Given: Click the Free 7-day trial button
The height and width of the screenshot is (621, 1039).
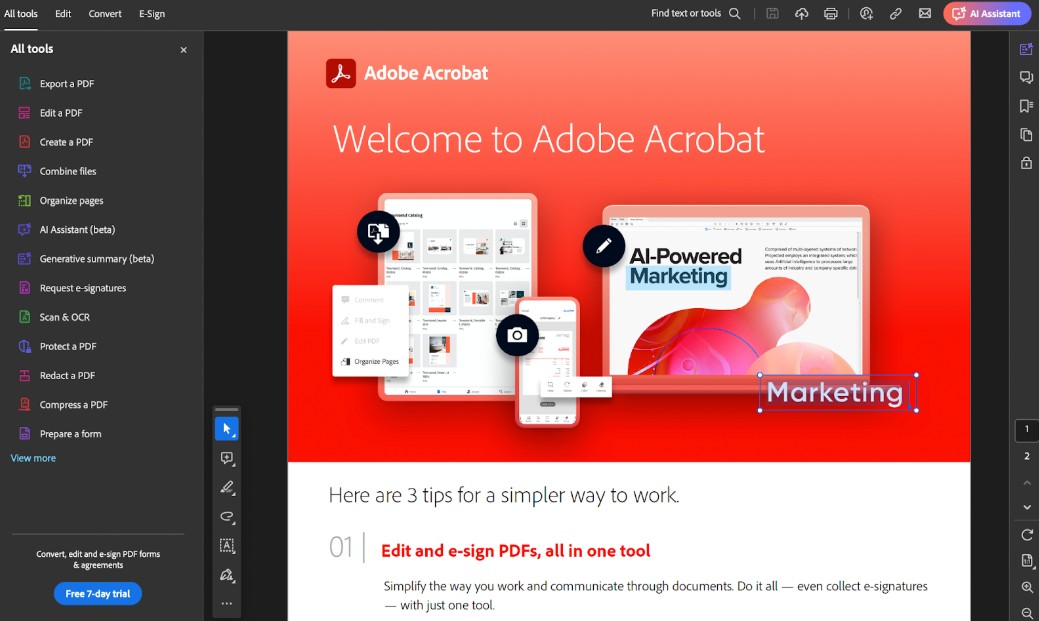Looking at the screenshot, I should 97,594.
